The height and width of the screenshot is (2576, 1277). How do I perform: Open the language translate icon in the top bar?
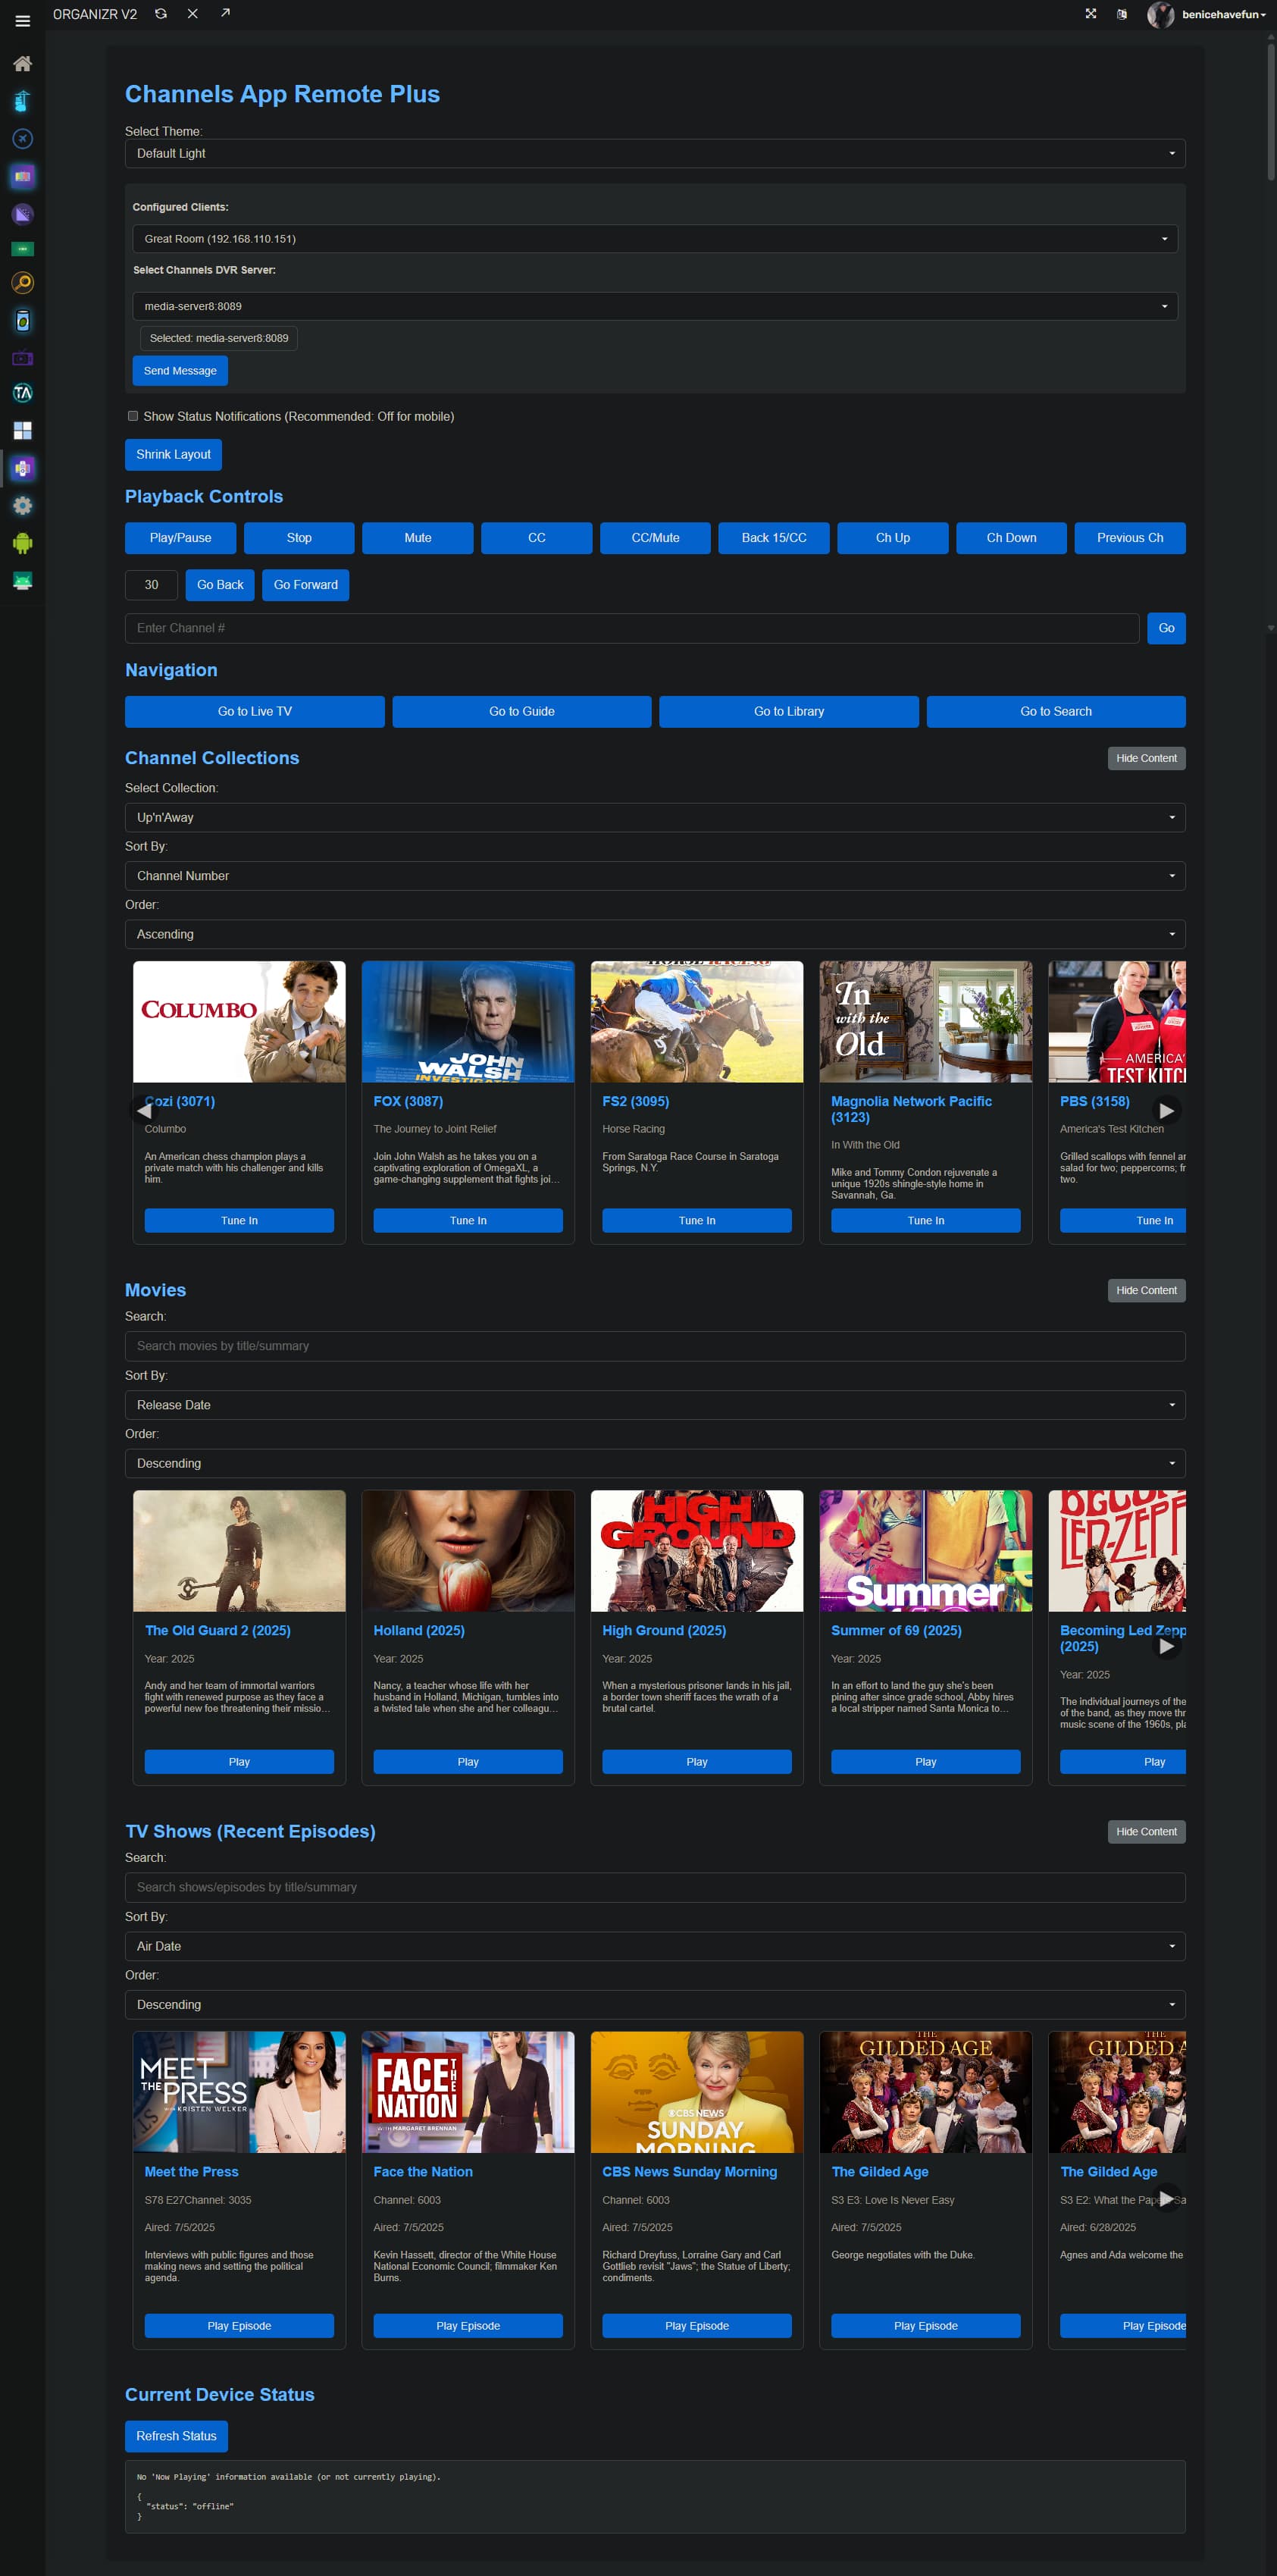(x=1122, y=14)
